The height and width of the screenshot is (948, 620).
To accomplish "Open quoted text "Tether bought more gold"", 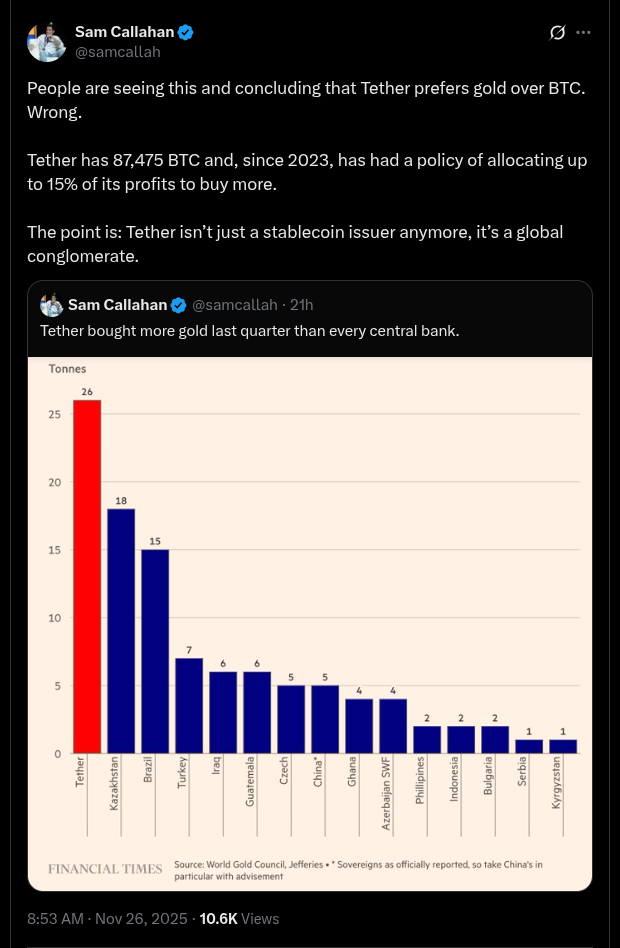I will point(250,331).
